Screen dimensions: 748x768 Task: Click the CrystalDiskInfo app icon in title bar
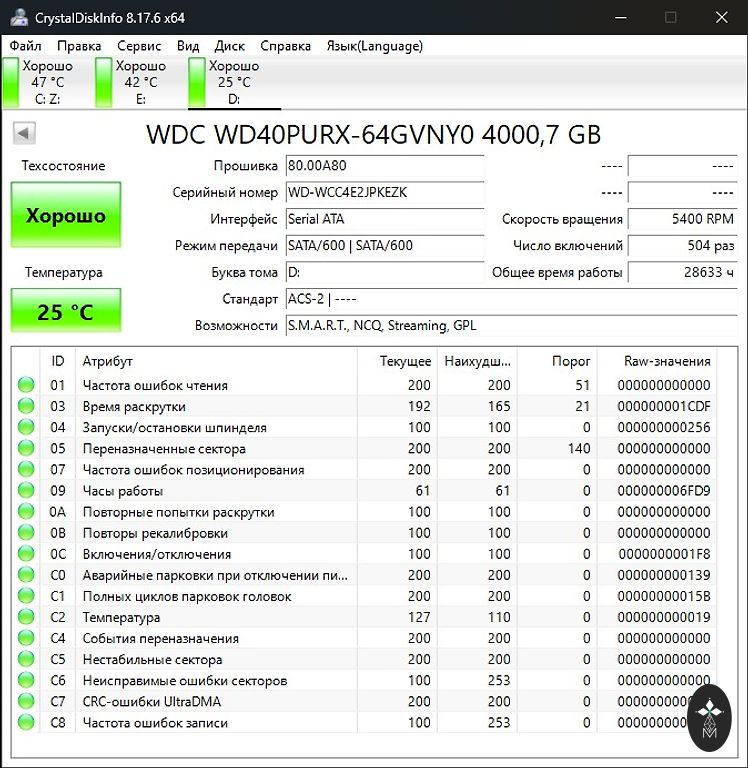tap(19, 17)
